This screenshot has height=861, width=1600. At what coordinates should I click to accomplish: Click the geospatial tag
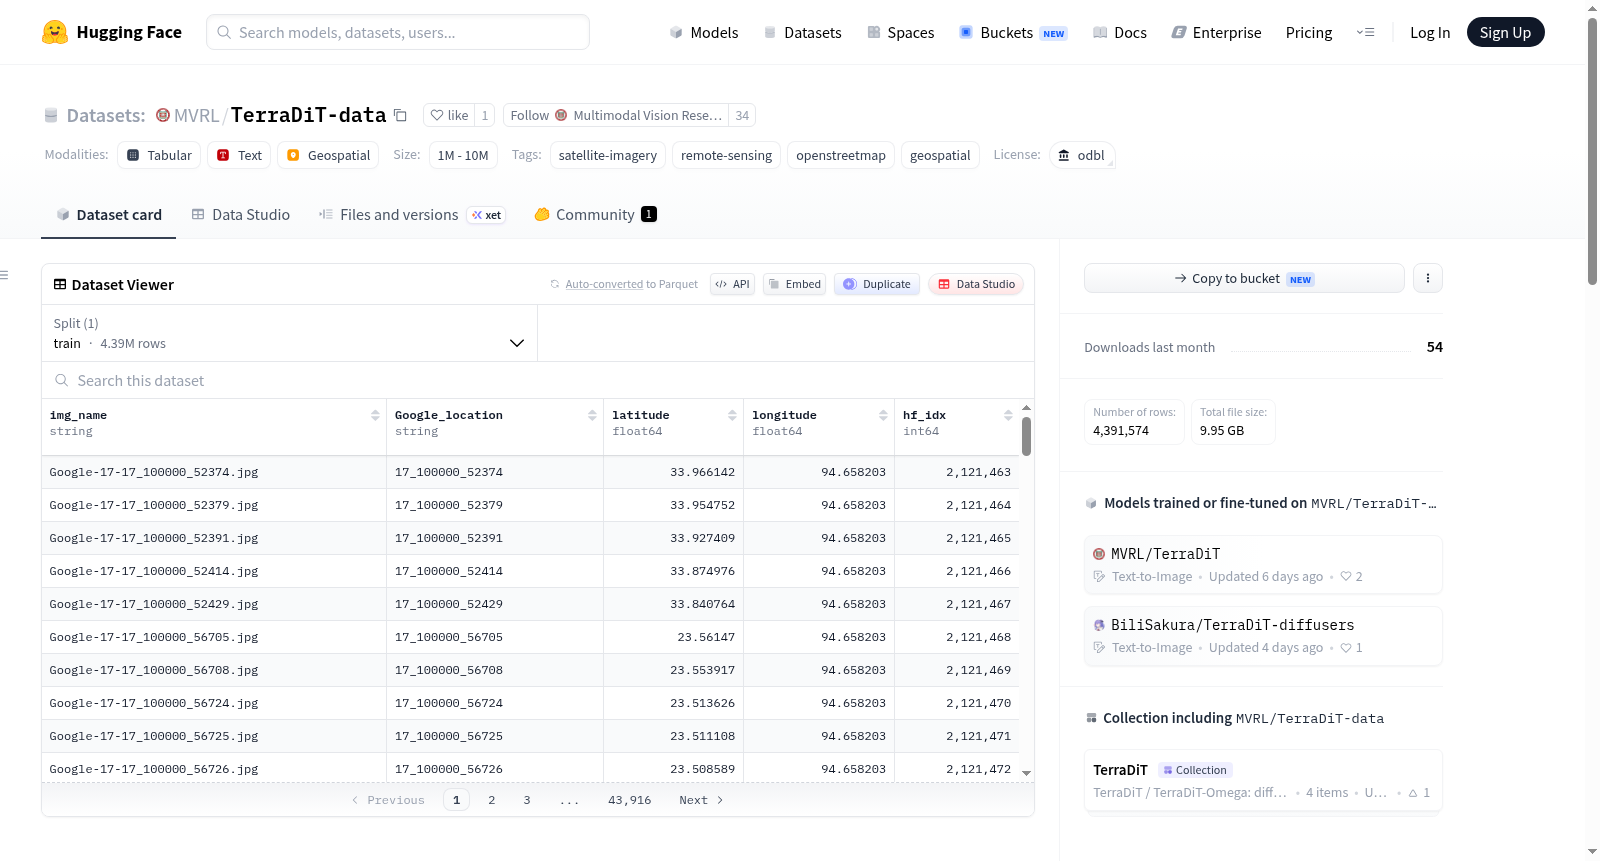point(940,155)
